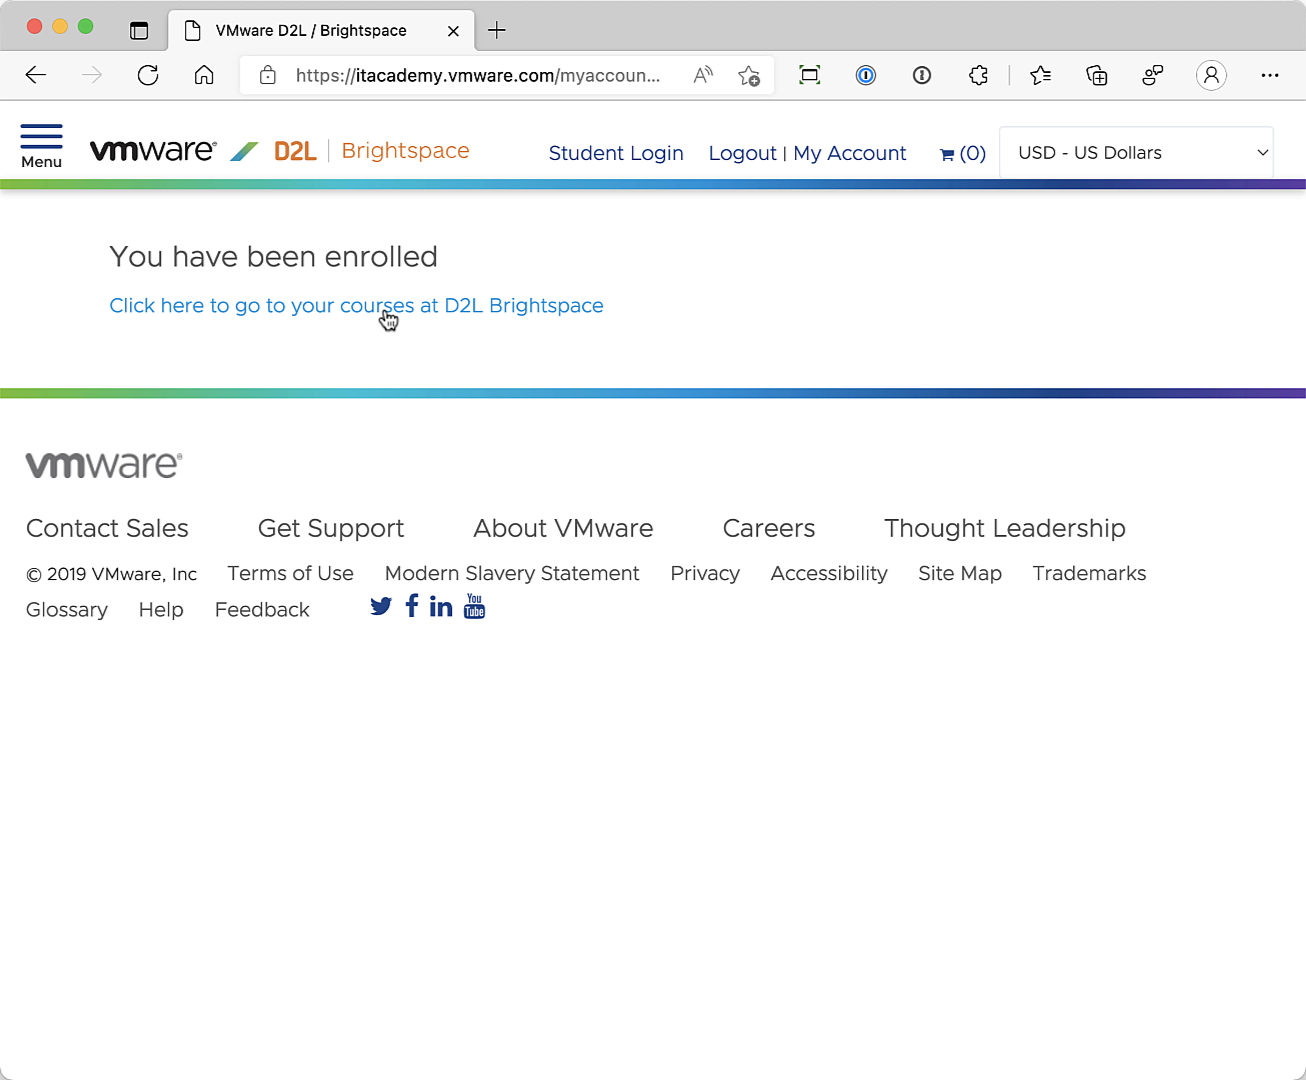Open browser settings and more menu
The width and height of the screenshot is (1306, 1080).
click(1270, 75)
